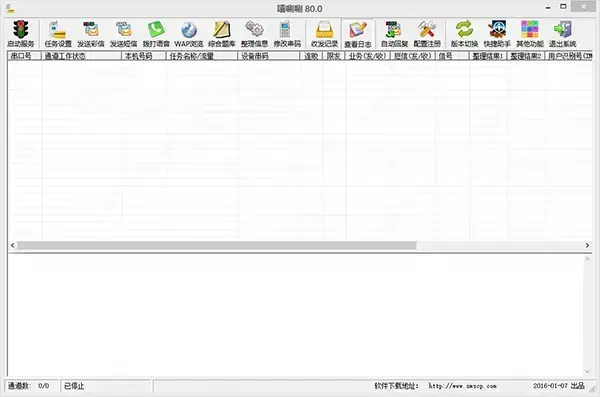Select the 本机号码 column header
600x397 pixels.
pos(143,56)
